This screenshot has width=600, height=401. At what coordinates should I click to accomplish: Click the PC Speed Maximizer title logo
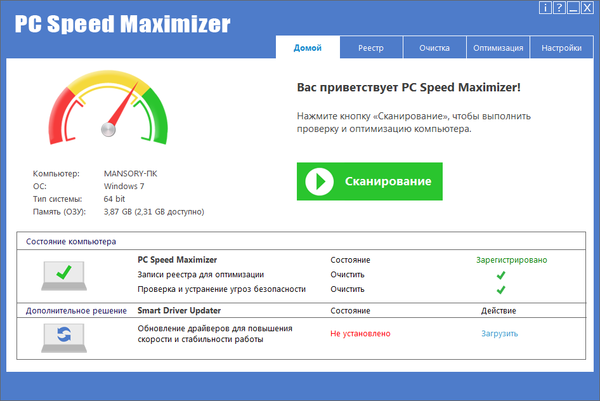[123, 24]
